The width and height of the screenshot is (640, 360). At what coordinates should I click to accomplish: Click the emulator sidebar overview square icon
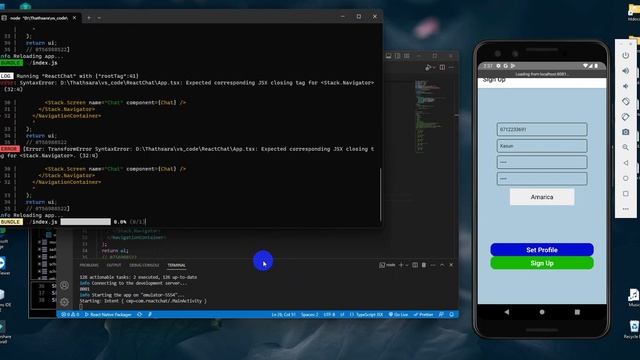click(626, 193)
